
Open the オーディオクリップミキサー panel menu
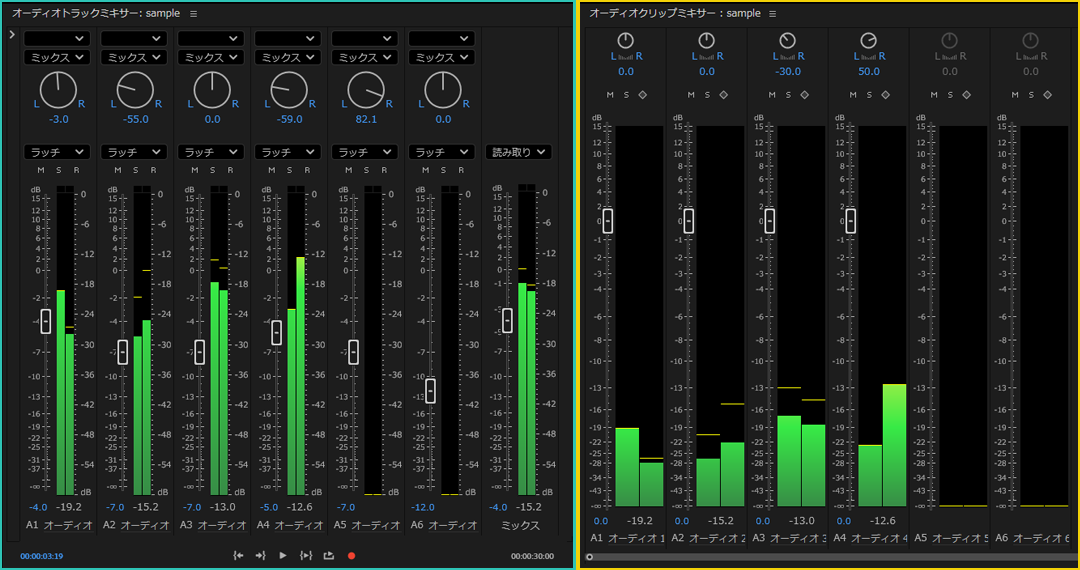click(x=772, y=14)
